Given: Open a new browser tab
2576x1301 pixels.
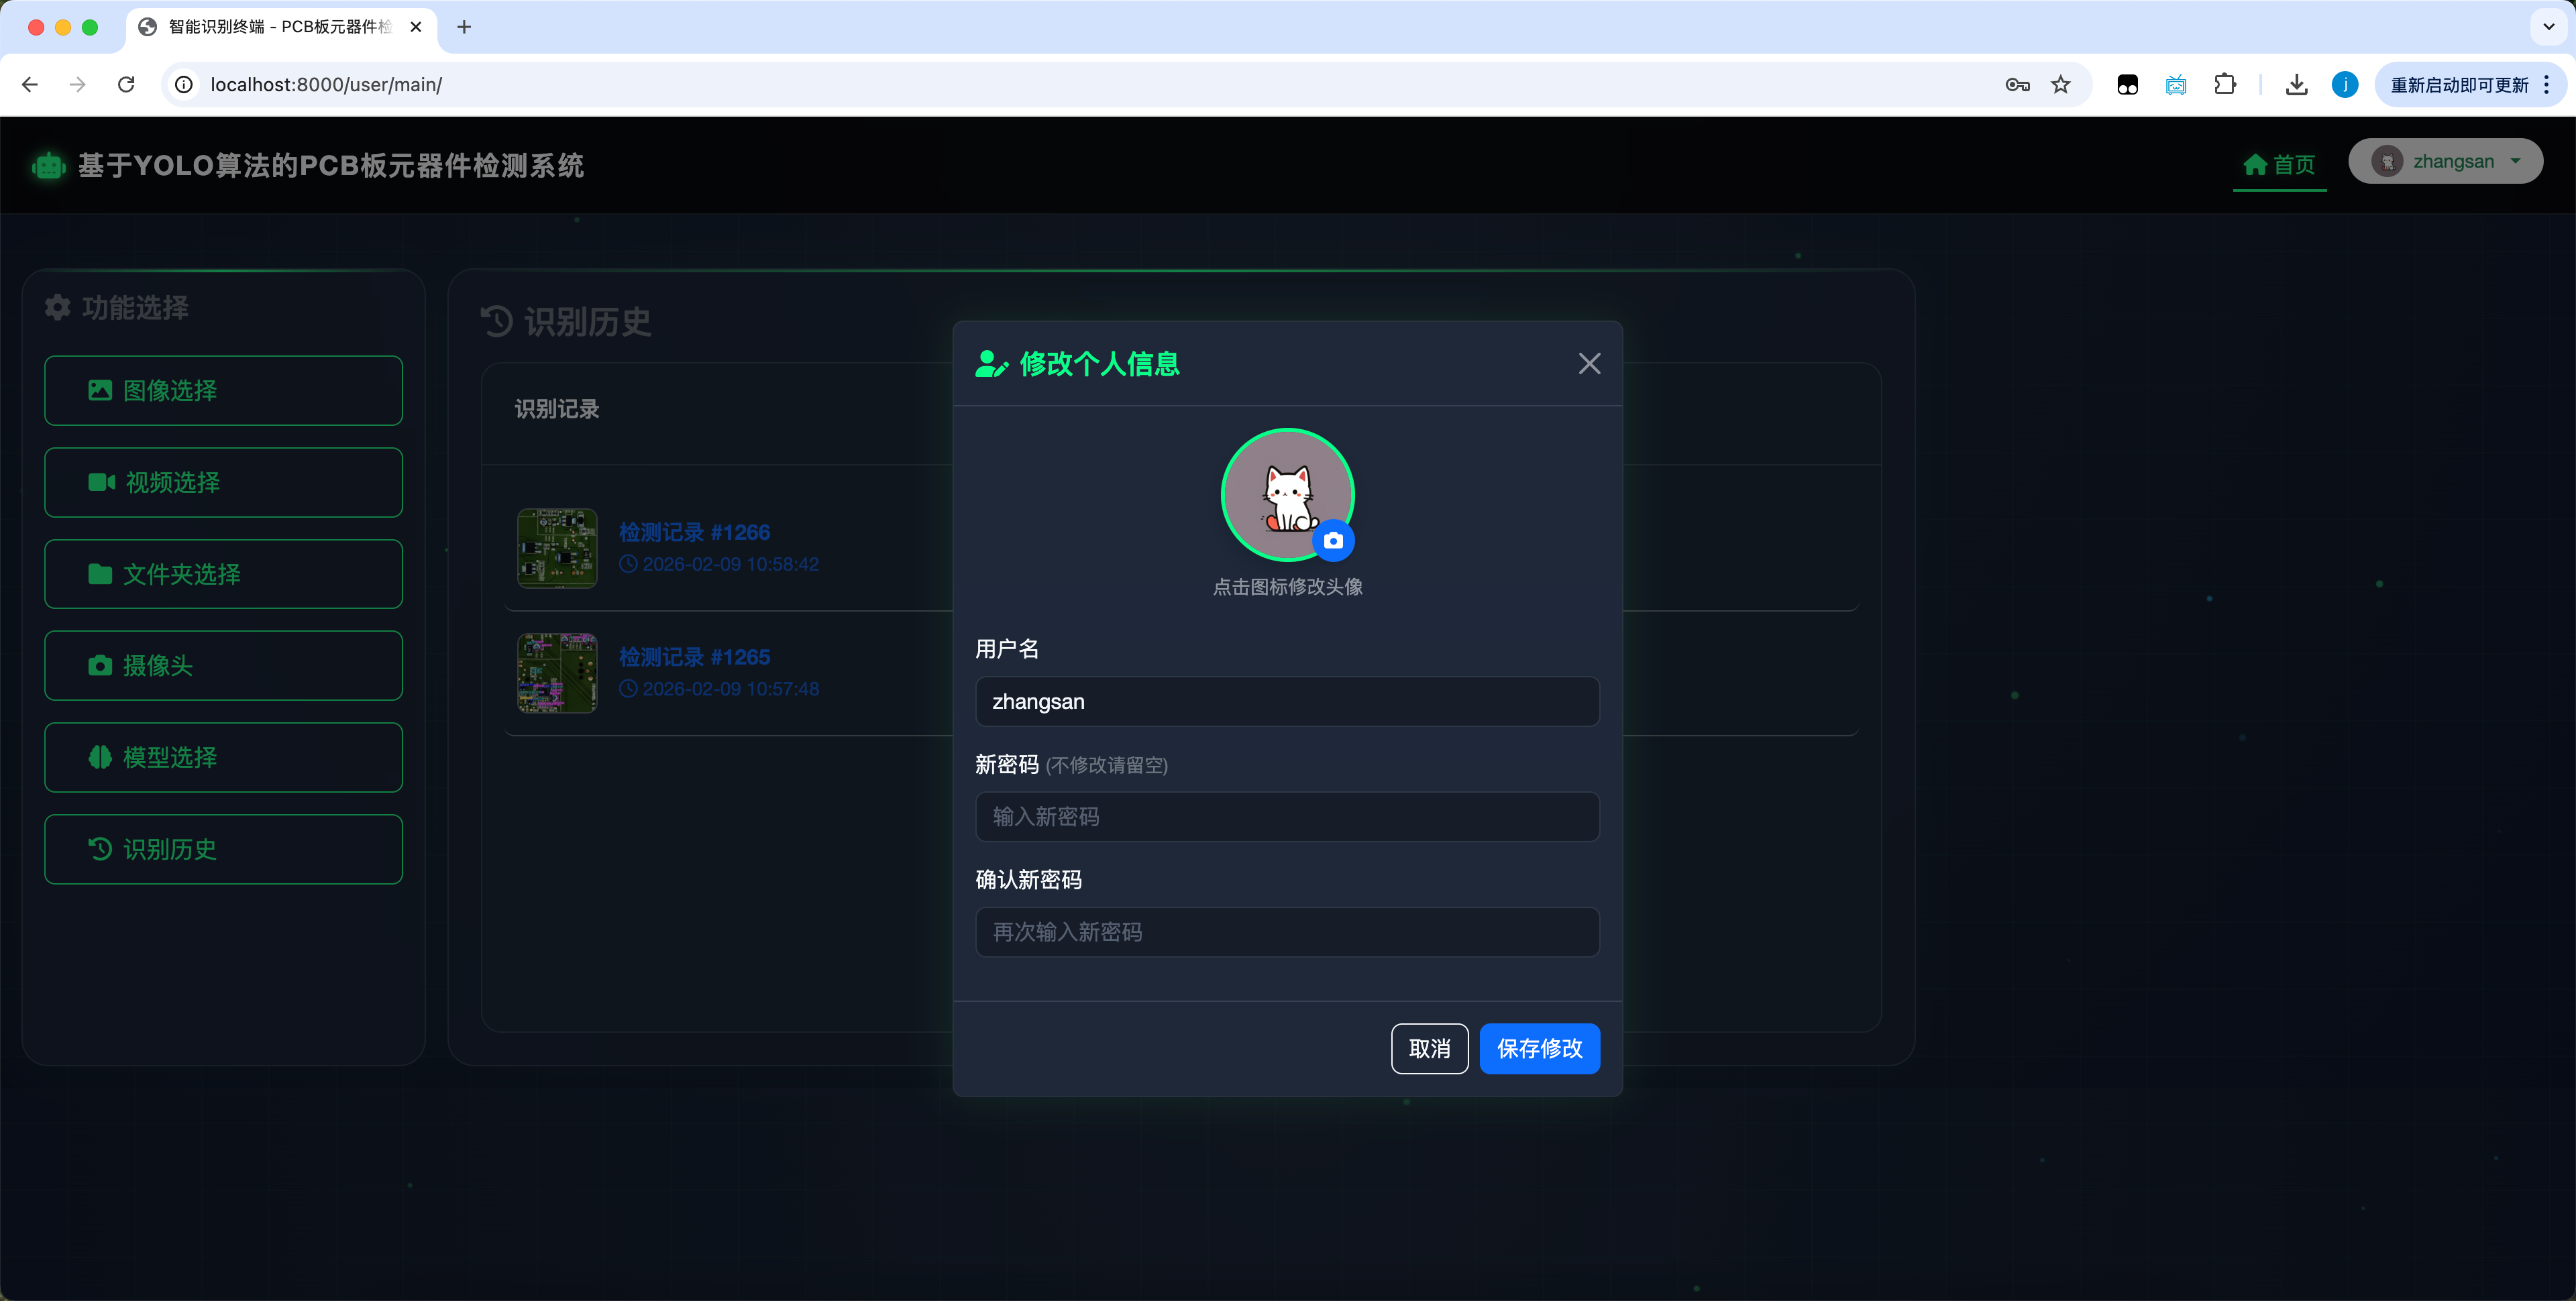Looking at the screenshot, I should [464, 27].
